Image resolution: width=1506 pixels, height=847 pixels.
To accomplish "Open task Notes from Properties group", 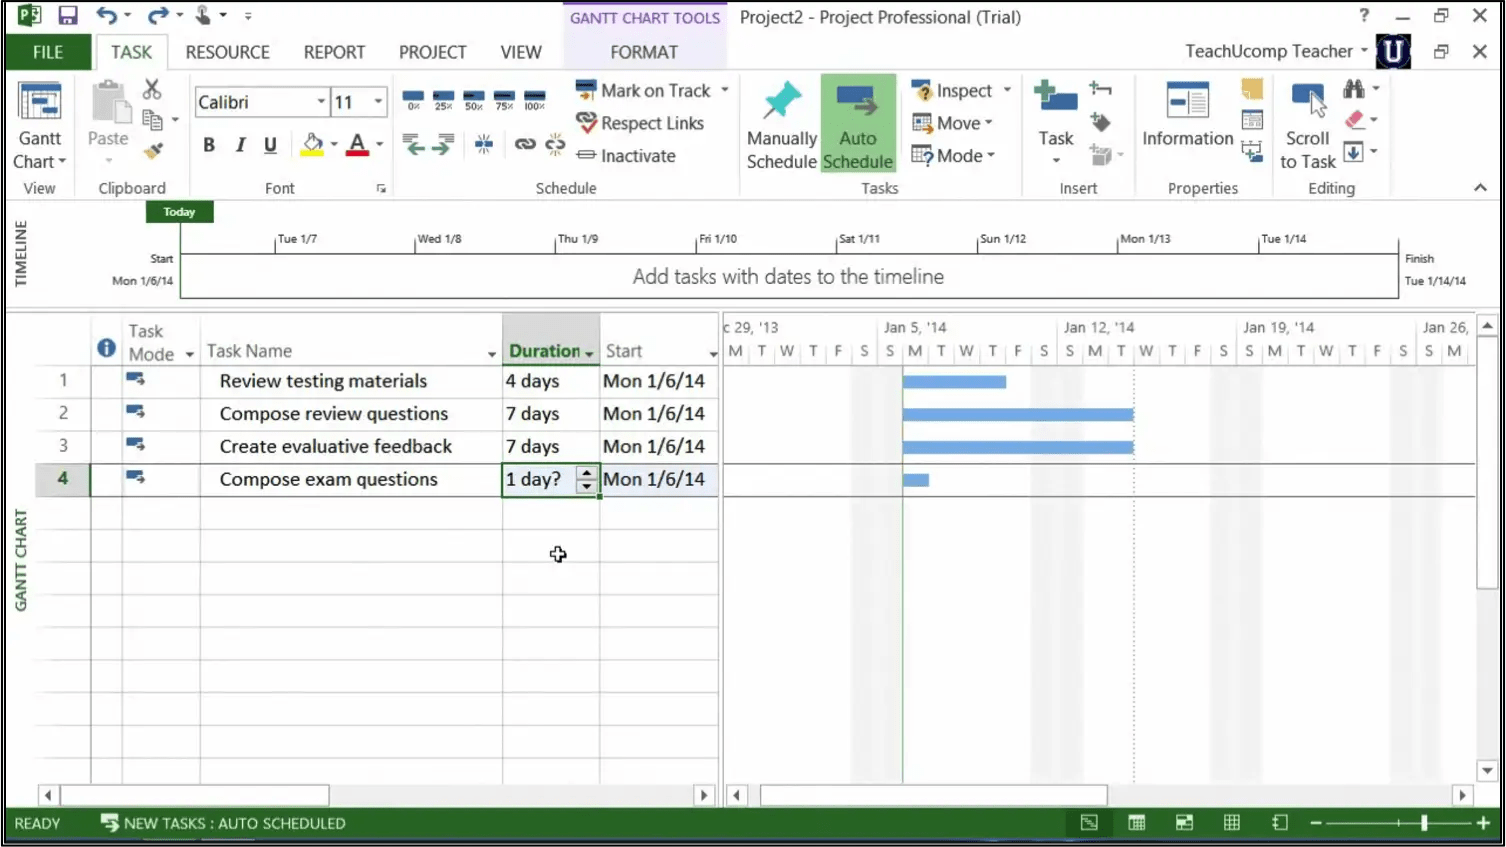I will pos(1252,90).
